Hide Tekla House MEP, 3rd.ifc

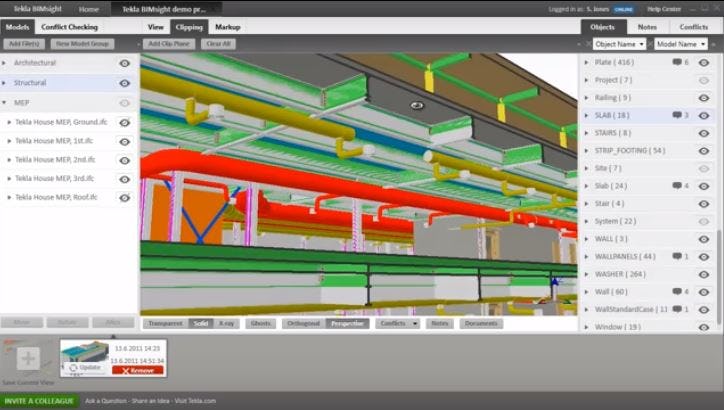(125, 179)
